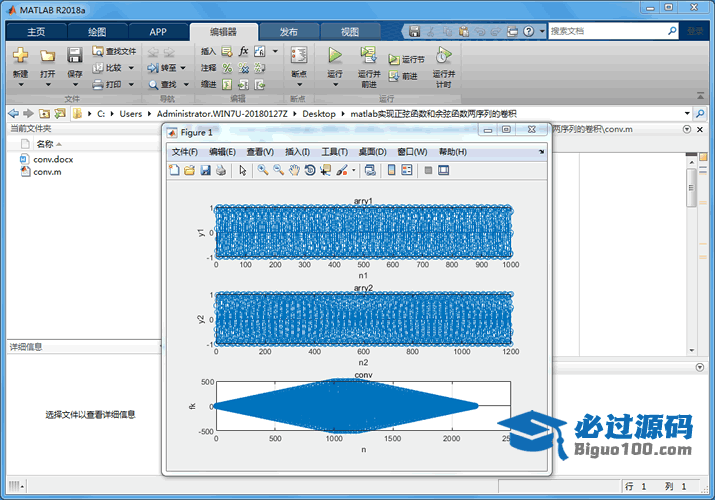Open File (文件) menu in Figure 1
This screenshot has width=715, height=500.
tap(184, 152)
